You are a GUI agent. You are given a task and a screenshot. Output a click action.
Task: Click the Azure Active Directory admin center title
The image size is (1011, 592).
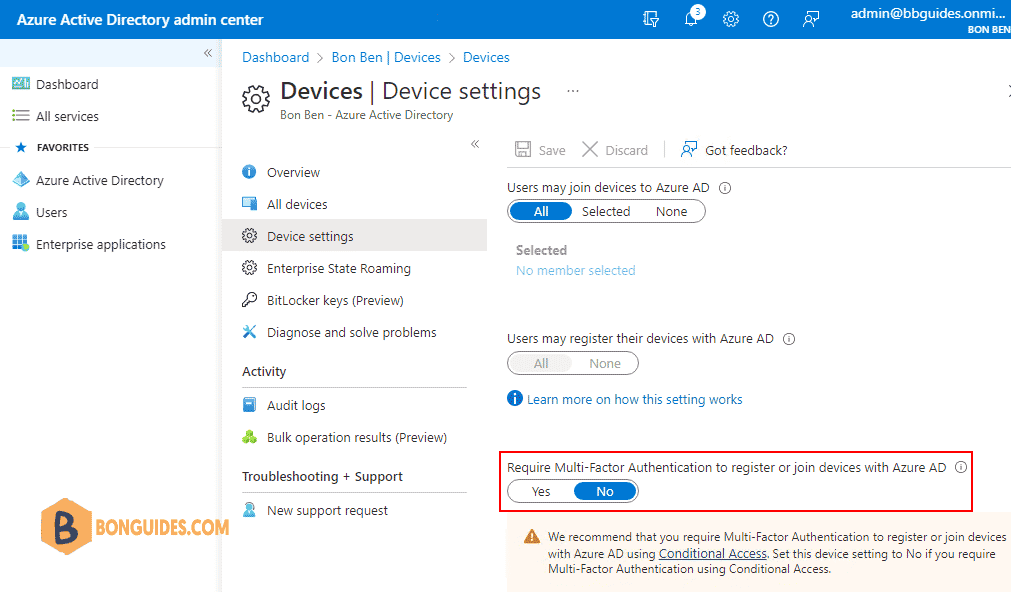(140, 20)
